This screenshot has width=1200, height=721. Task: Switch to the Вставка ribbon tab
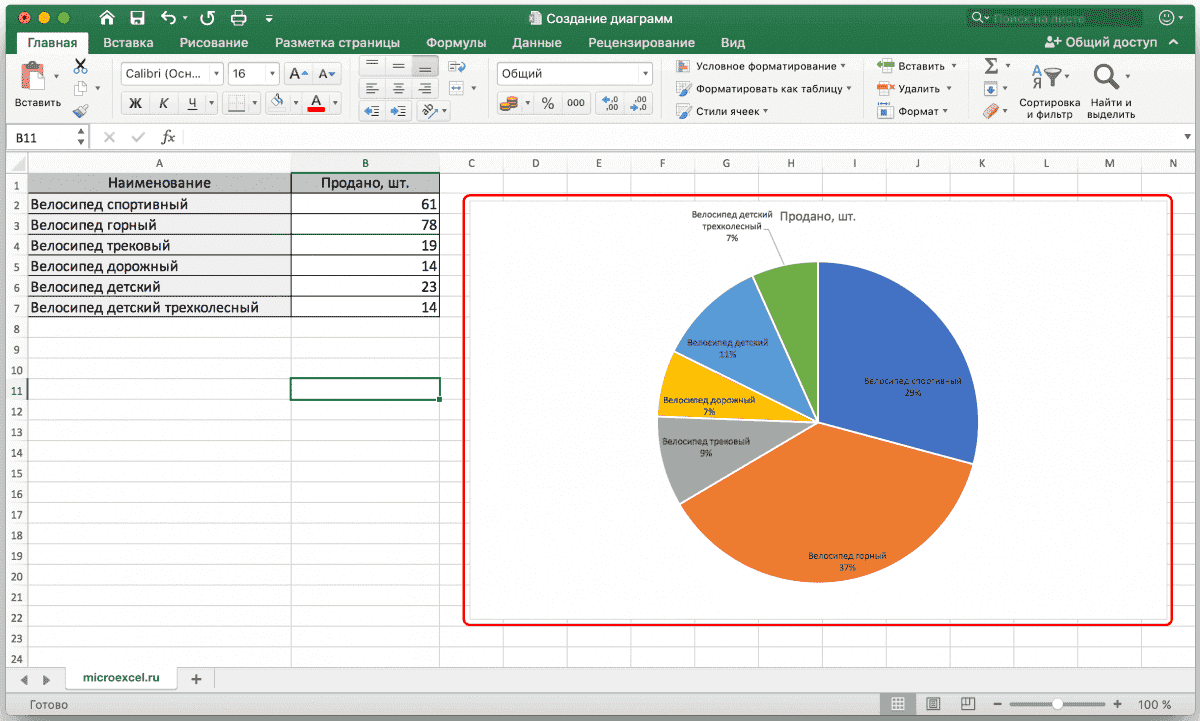128,43
